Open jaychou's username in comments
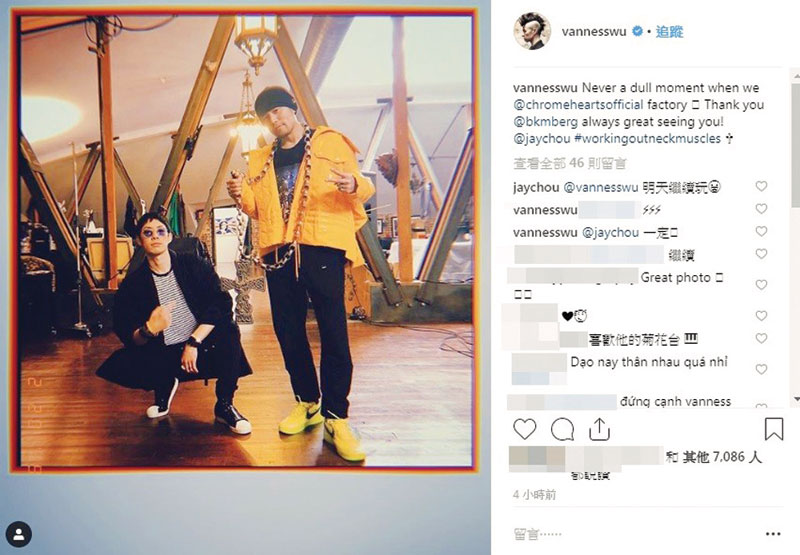Screen dimensions: 800x555 tap(536, 188)
